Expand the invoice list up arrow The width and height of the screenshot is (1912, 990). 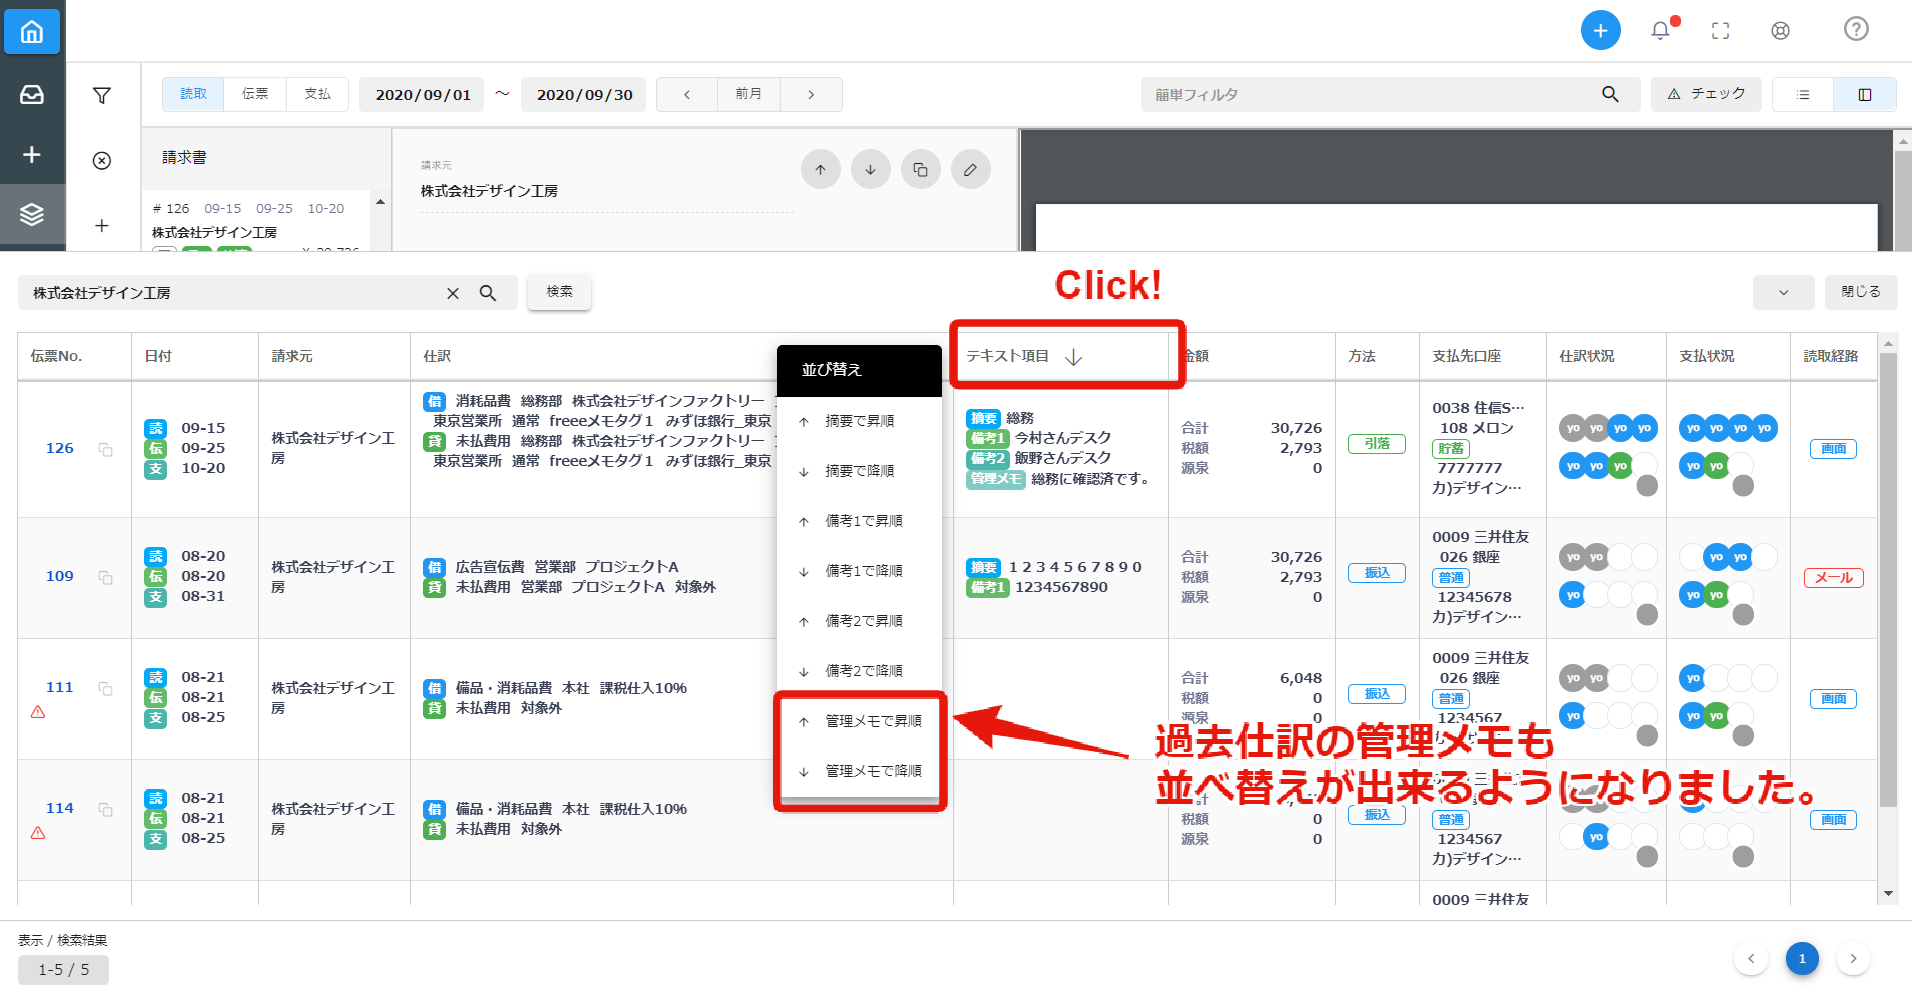[x=380, y=202]
